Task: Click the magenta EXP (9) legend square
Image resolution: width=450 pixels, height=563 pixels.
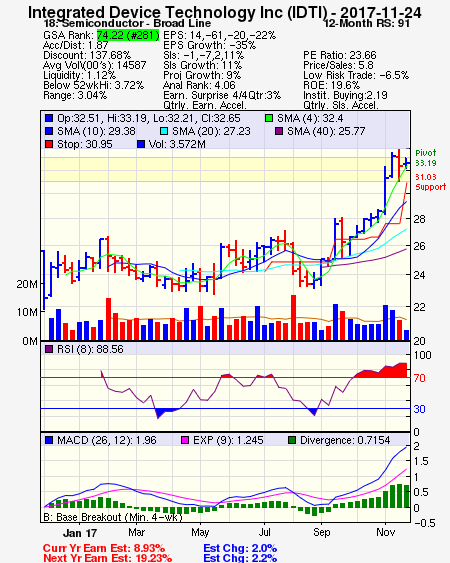Action: click(x=185, y=440)
